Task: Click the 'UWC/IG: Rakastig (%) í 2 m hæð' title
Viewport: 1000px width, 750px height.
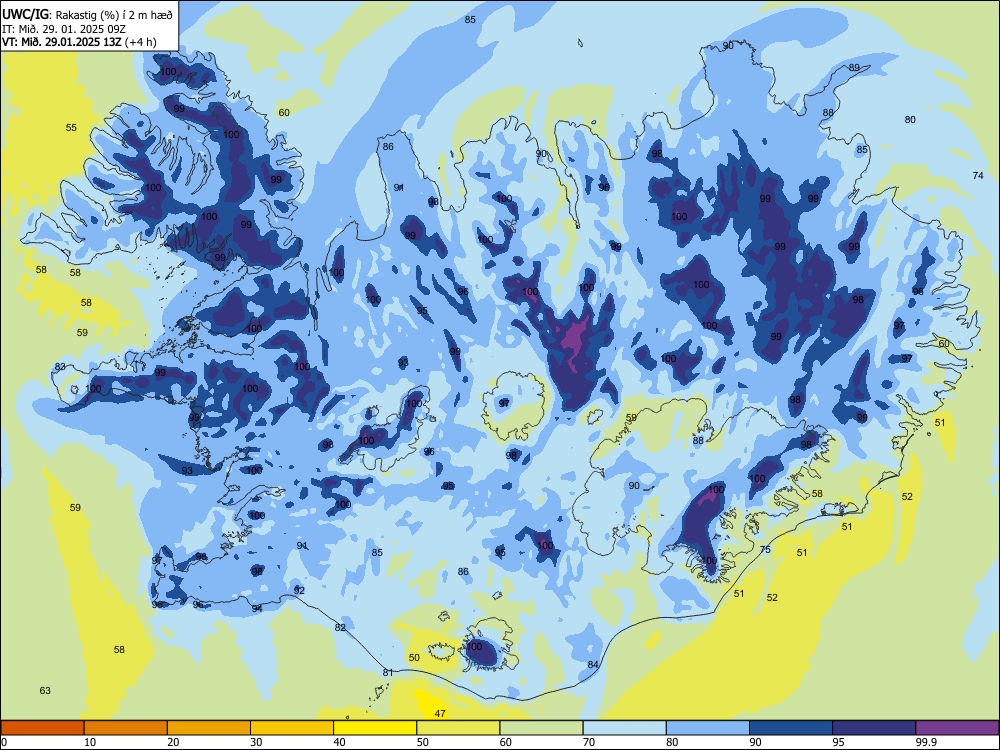Action: tap(87, 15)
